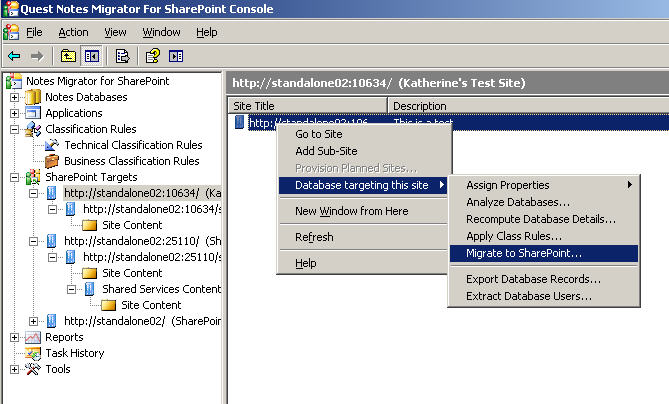Click the Tools icon in tree
The width and height of the screenshot is (669, 404).
[33, 369]
